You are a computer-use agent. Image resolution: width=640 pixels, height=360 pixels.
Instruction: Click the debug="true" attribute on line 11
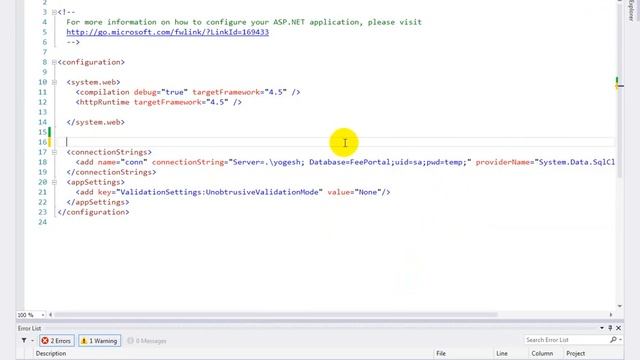pos(161,92)
